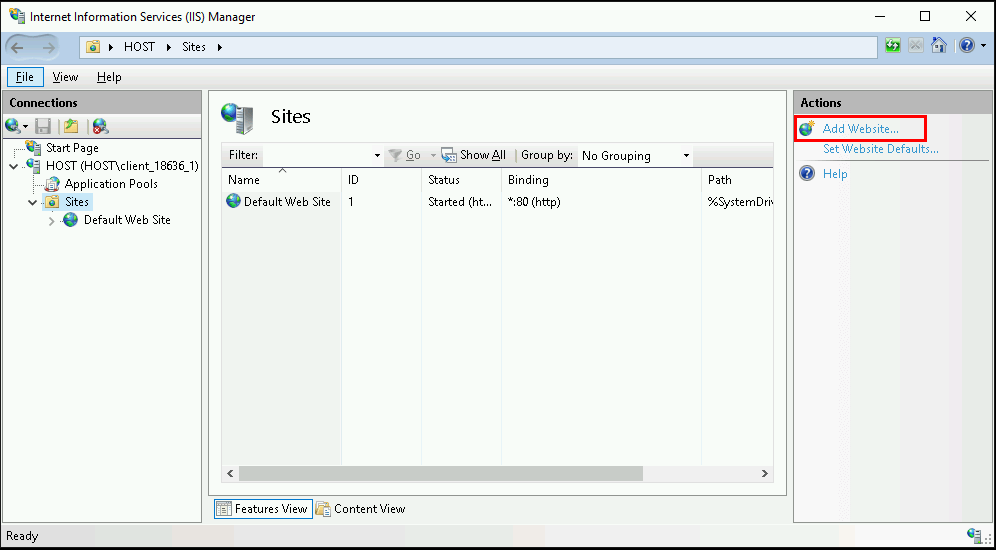
Task: Open the File menu
Action: 25,77
